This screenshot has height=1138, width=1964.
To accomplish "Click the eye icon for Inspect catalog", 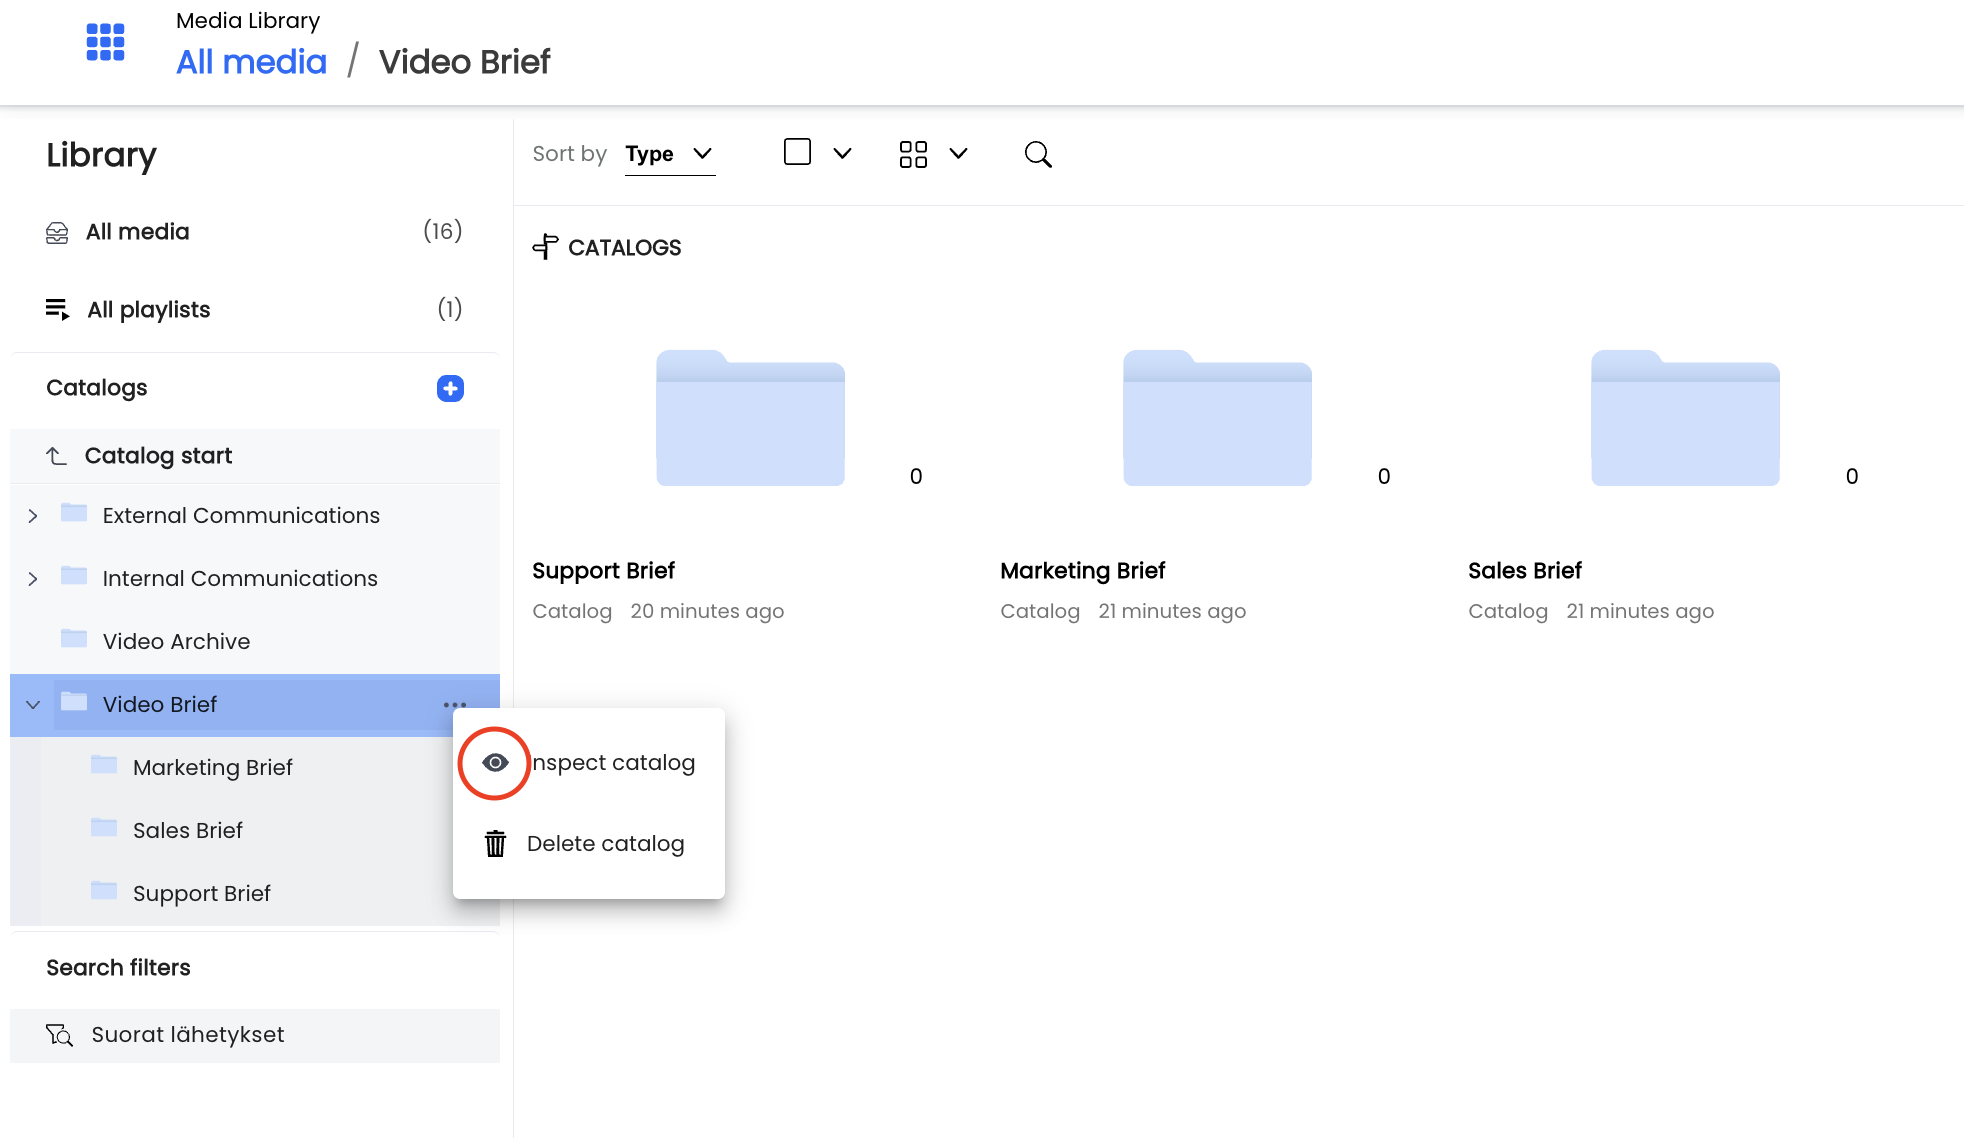I will coord(495,763).
